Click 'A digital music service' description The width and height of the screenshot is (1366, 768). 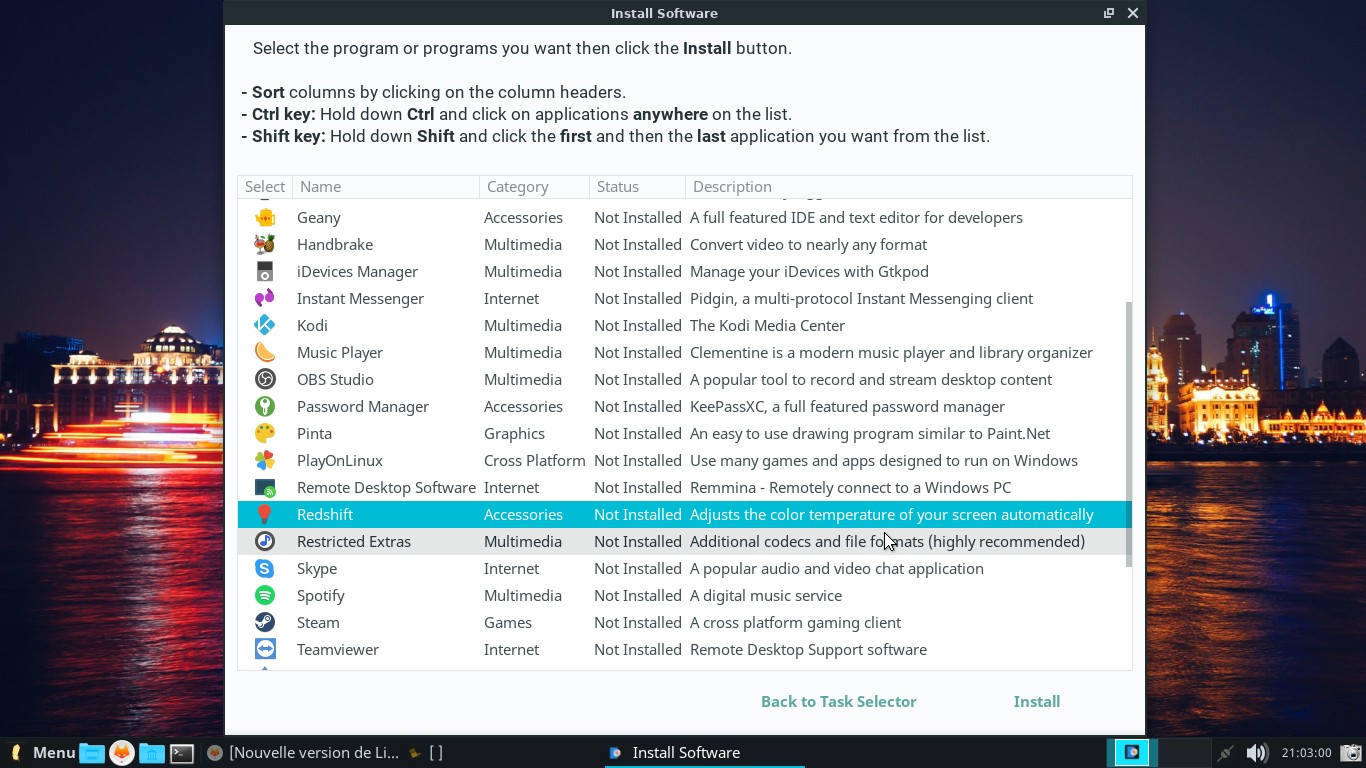point(766,596)
